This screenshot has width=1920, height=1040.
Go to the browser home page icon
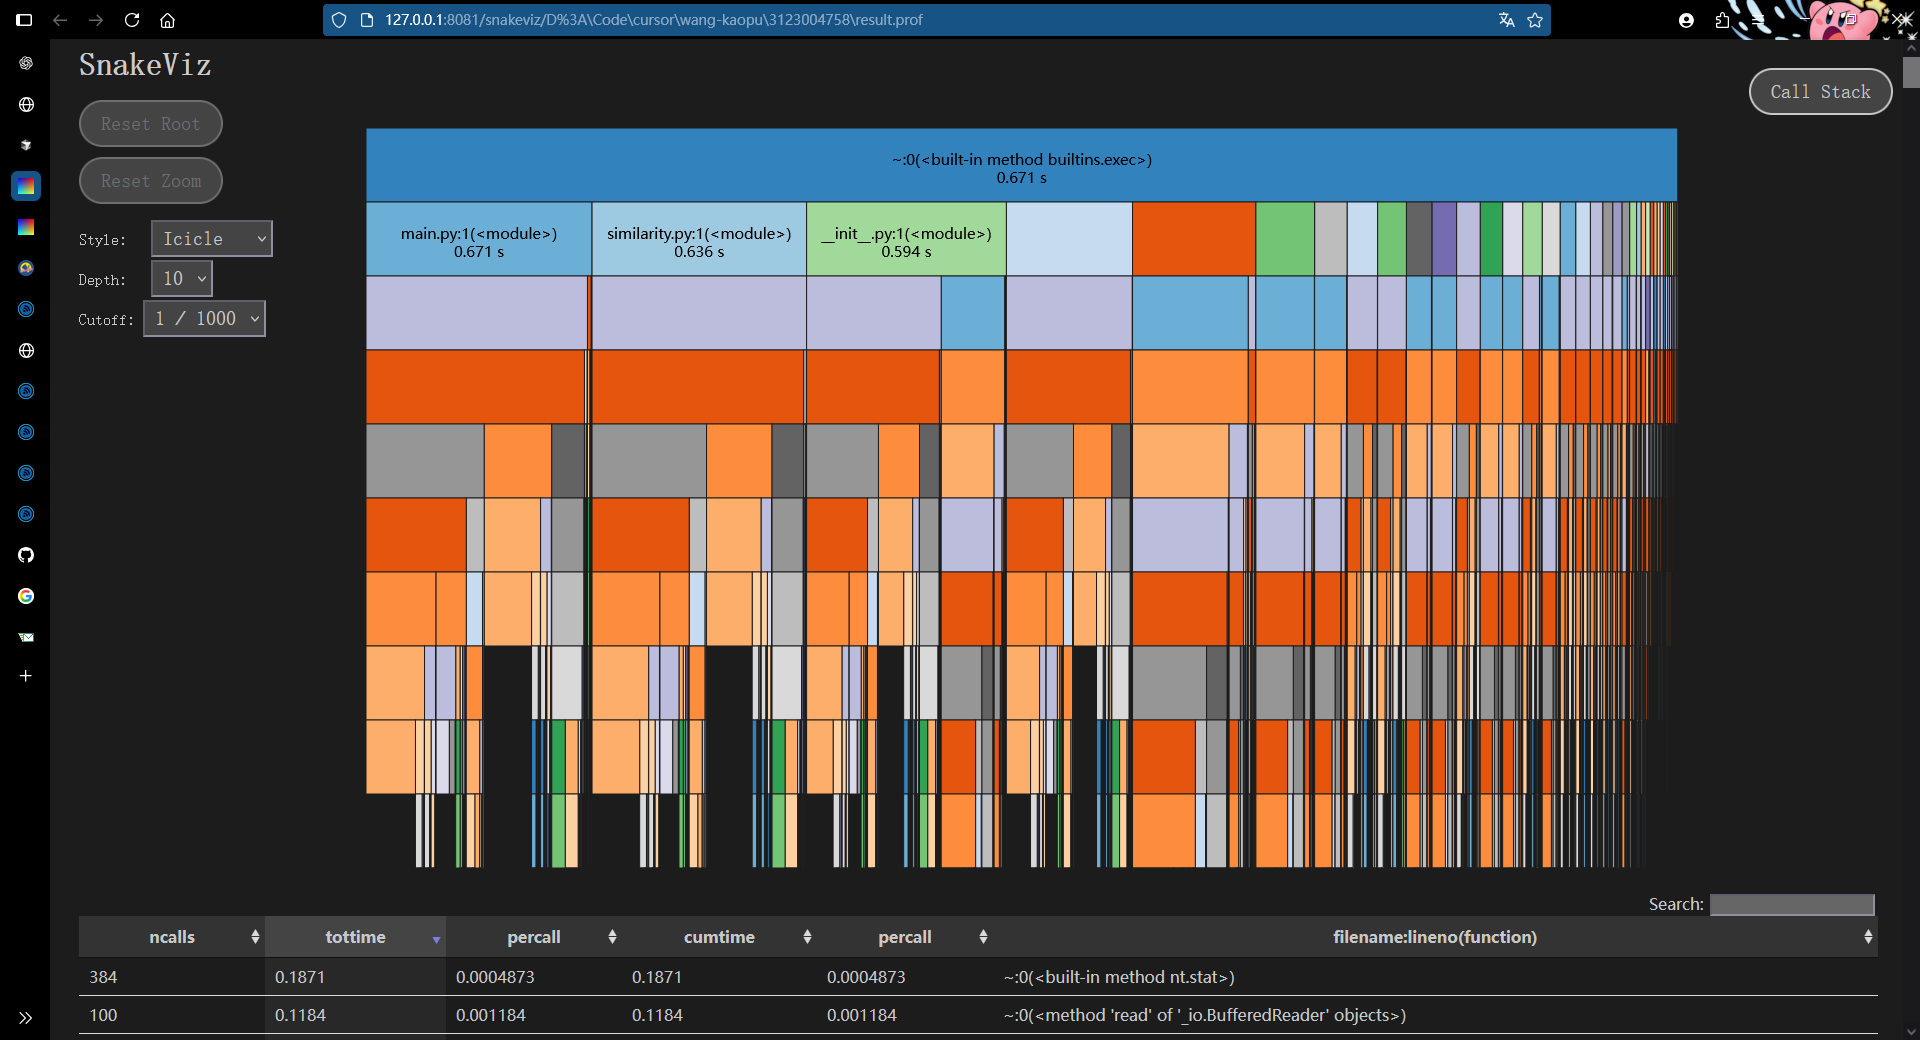click(168, 20)
